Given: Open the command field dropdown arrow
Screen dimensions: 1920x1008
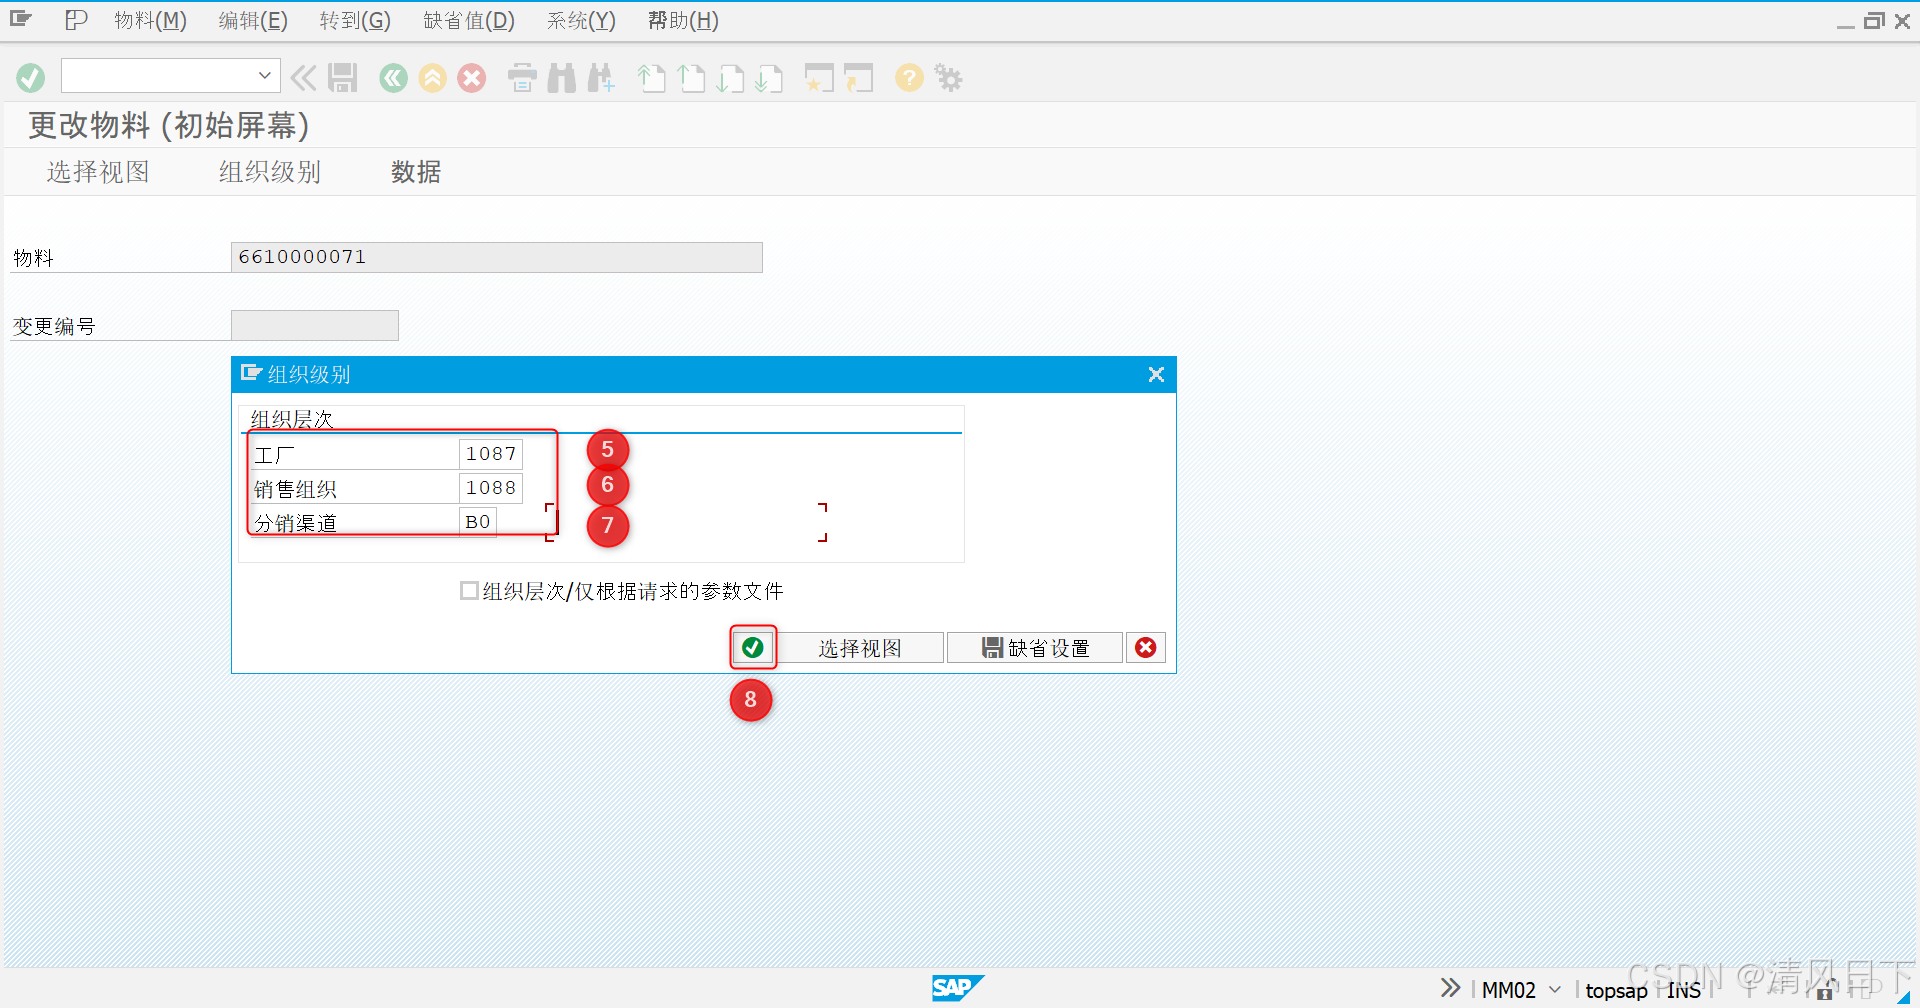Looking at the screenshot, I should click(x=265, y=76).
